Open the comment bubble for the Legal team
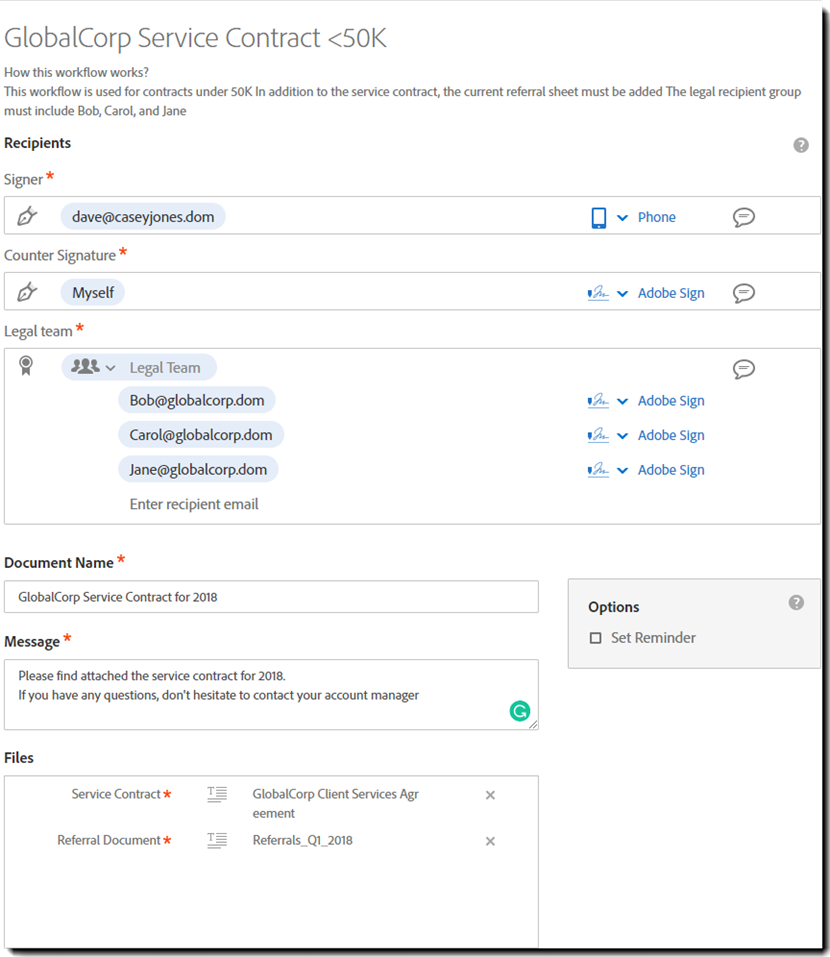Image resolution: width=830 pixels, height=957 pixels. point(744,369)
